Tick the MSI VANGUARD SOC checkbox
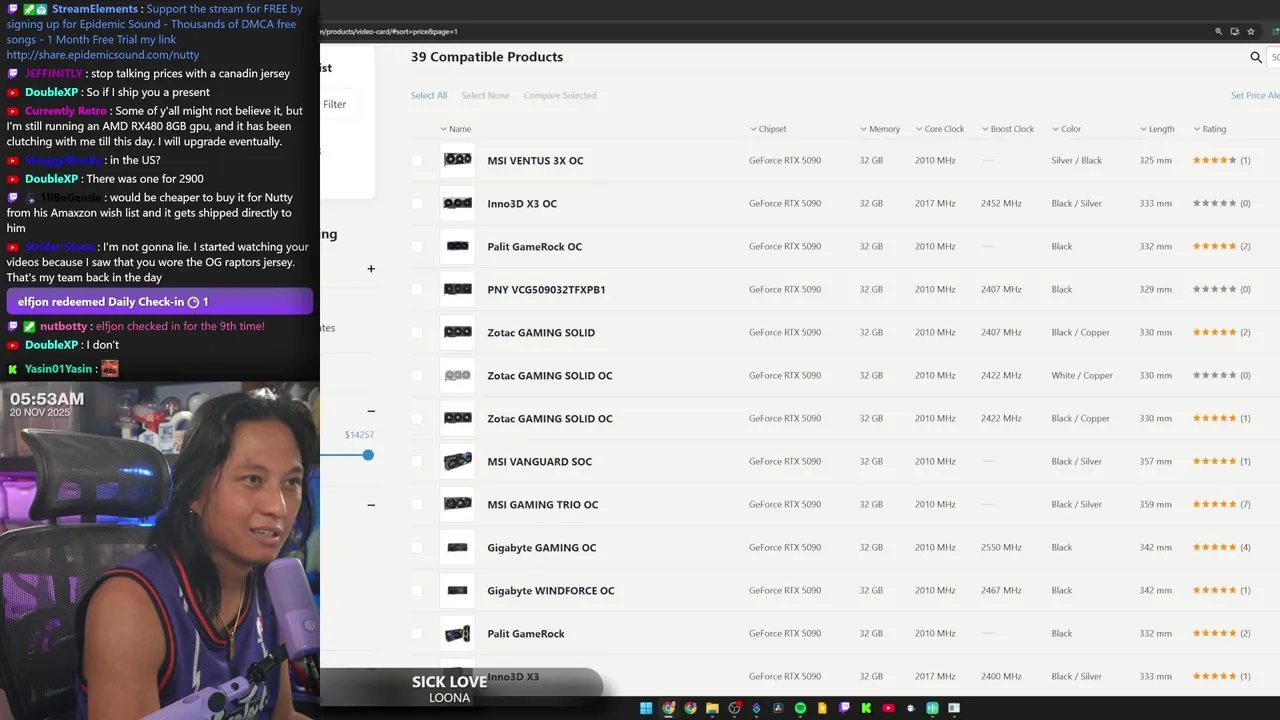Viewport: 1280px width, 720px height. click(x=417, y=461)
